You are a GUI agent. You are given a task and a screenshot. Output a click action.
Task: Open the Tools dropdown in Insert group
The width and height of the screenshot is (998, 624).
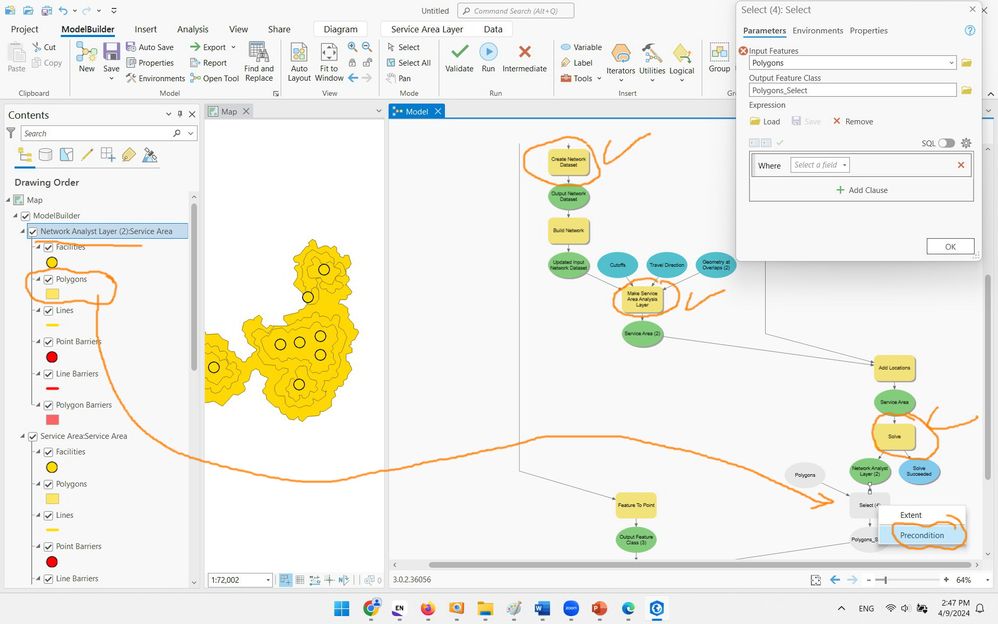[x=599, y=78]
